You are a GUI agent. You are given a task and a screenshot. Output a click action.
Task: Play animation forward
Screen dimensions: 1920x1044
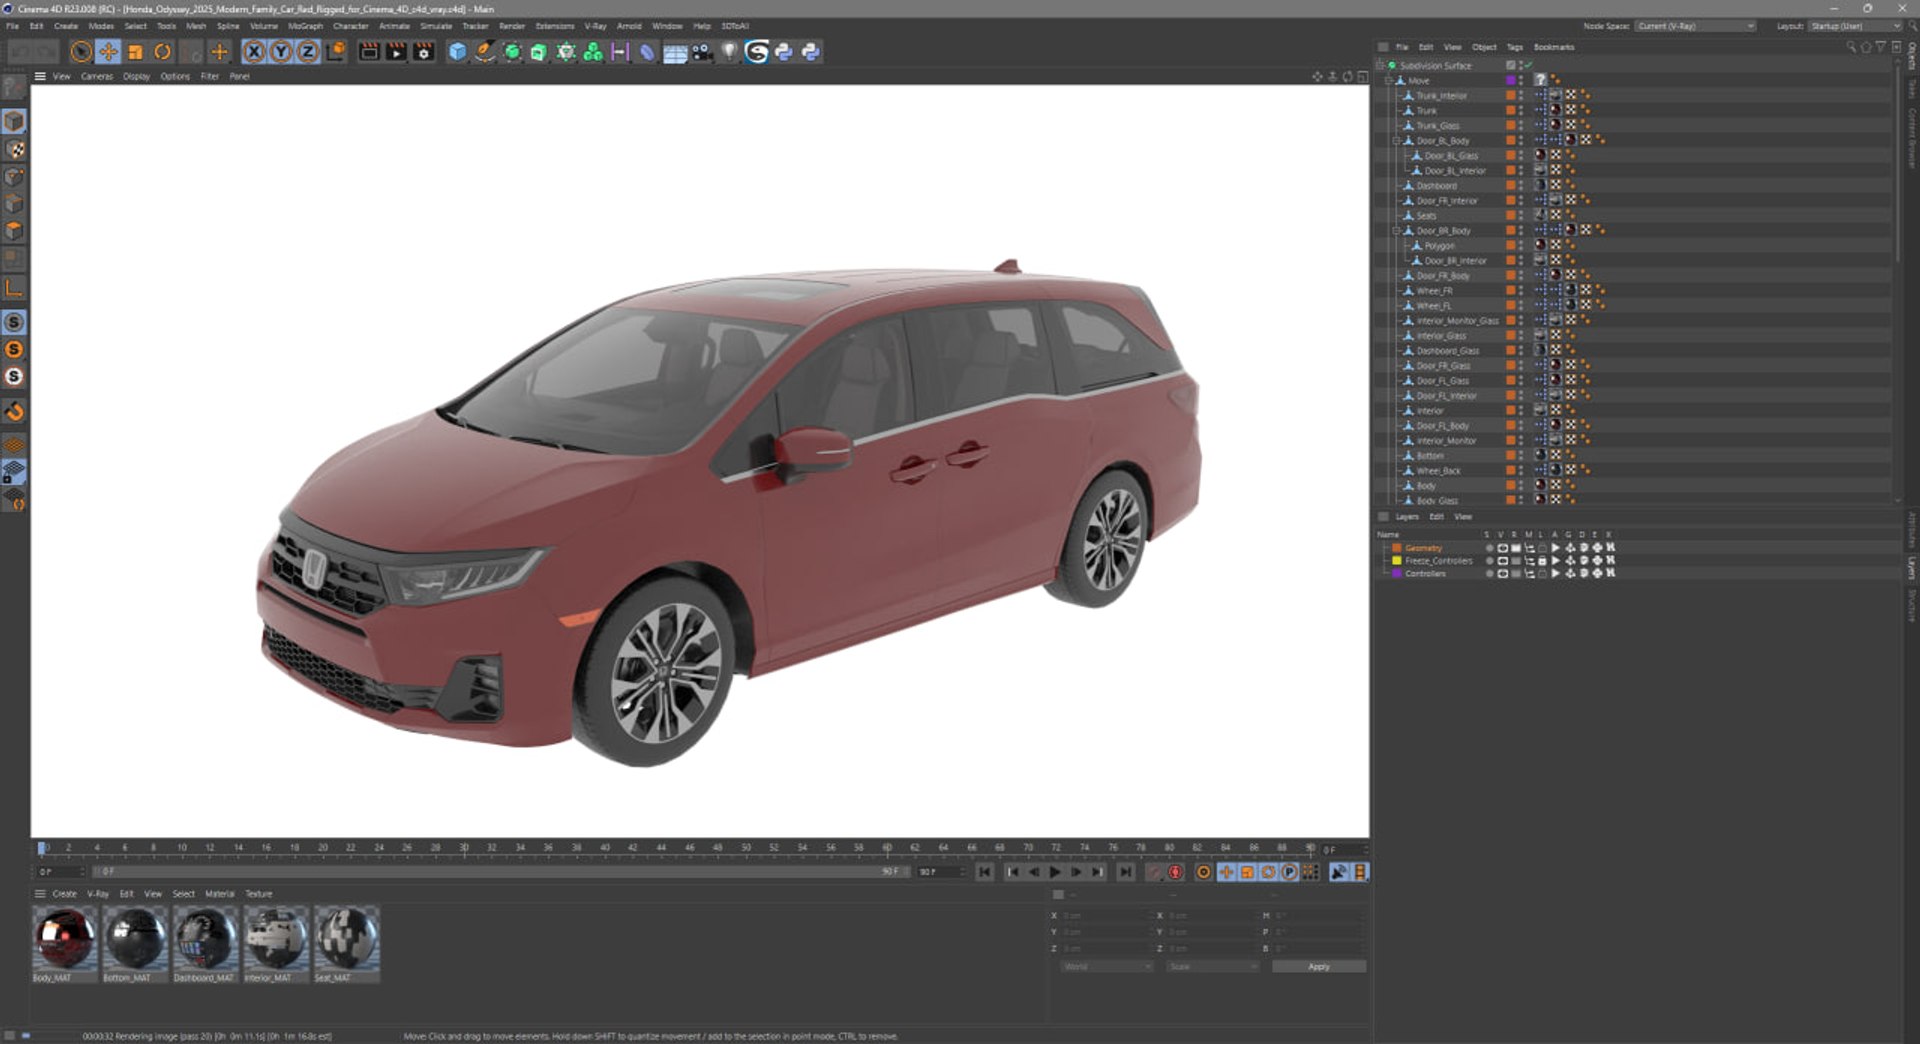[x=1055, y=873]
